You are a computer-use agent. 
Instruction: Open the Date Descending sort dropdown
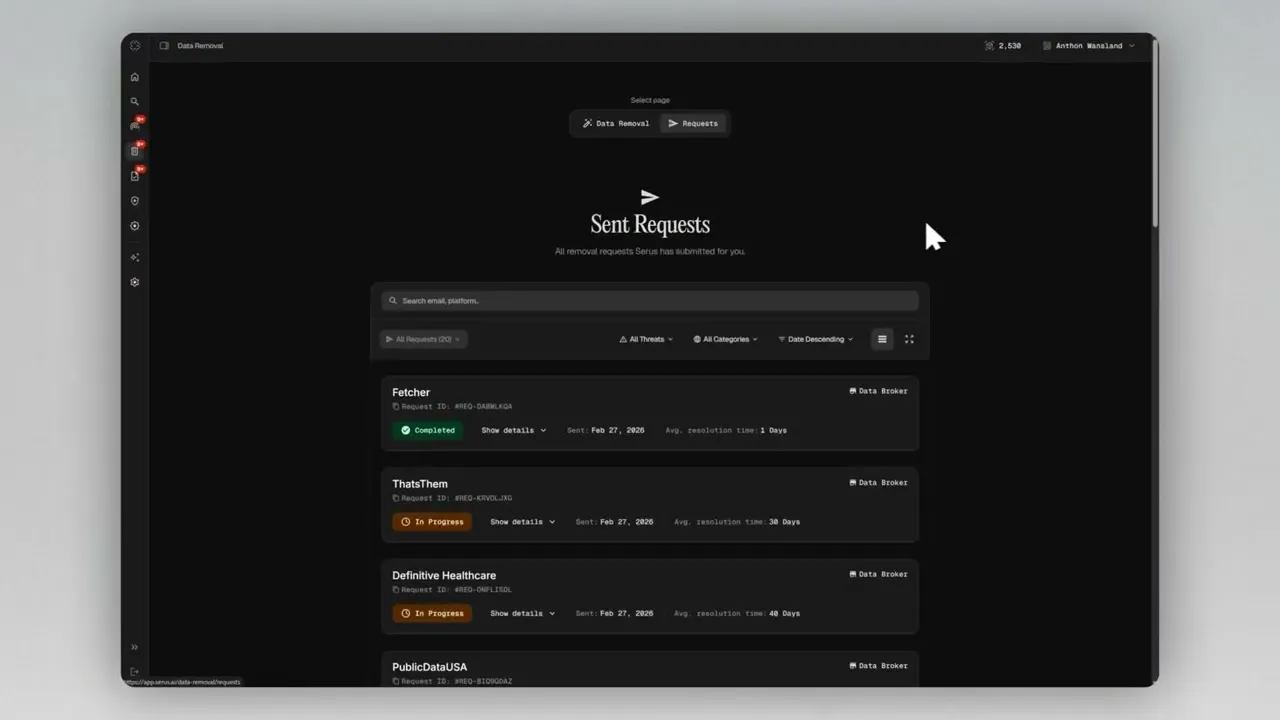pos(816,339)
